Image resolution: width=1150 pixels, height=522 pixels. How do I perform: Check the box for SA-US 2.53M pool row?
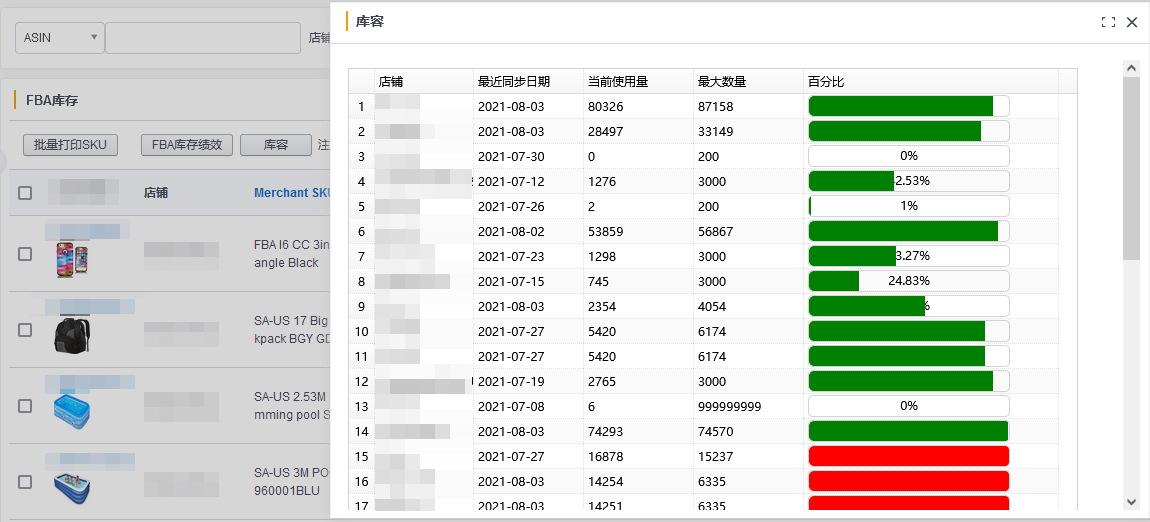tap(25, 405)
